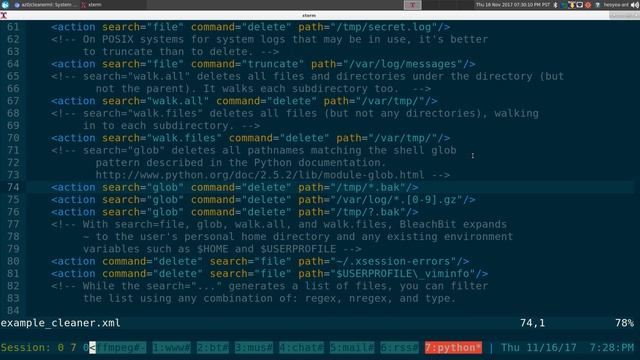Viewport: 640px width, 360px height.
Task: Place cursor on search="walk.files" on line 70
Action: [162, 138]
